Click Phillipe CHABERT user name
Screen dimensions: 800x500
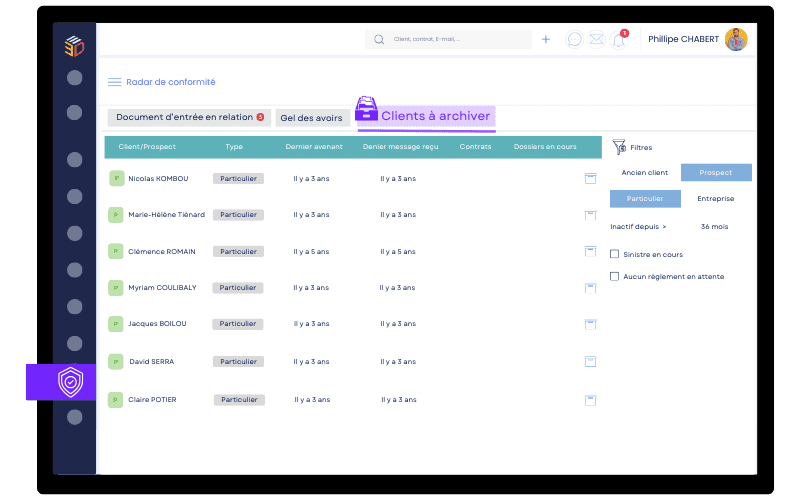(x=683, y=39)
